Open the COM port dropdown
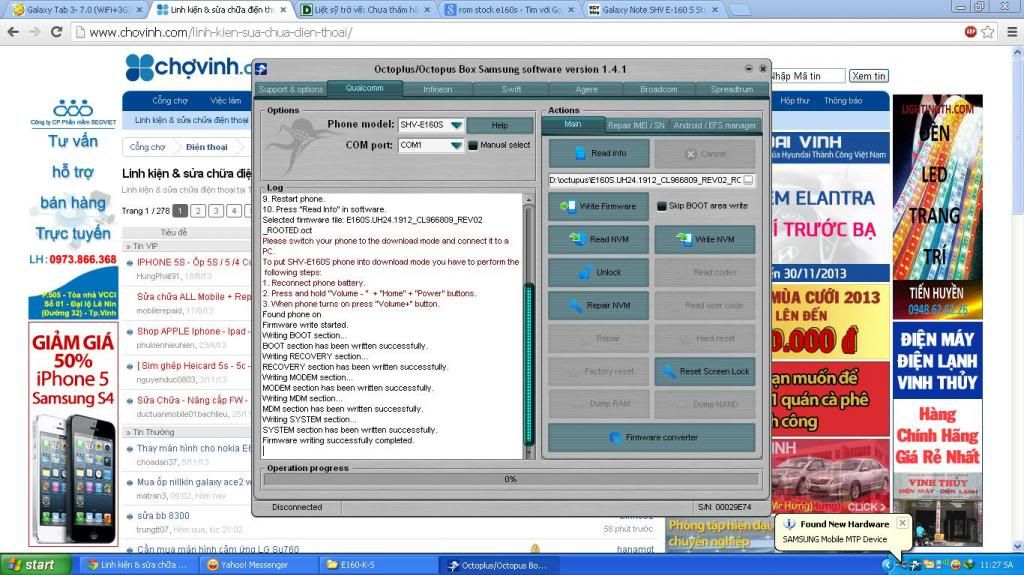Image resolution: width=1024 pixels, height=575 pixels. pyautogui.click(x=456, y=145)
